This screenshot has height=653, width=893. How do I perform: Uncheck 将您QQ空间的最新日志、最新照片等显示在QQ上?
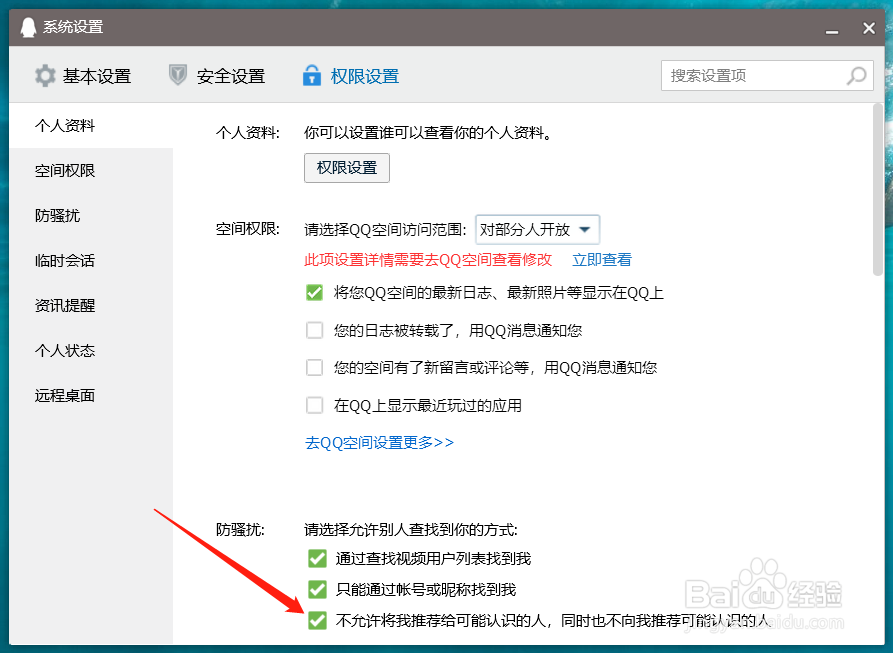point(317,294)
